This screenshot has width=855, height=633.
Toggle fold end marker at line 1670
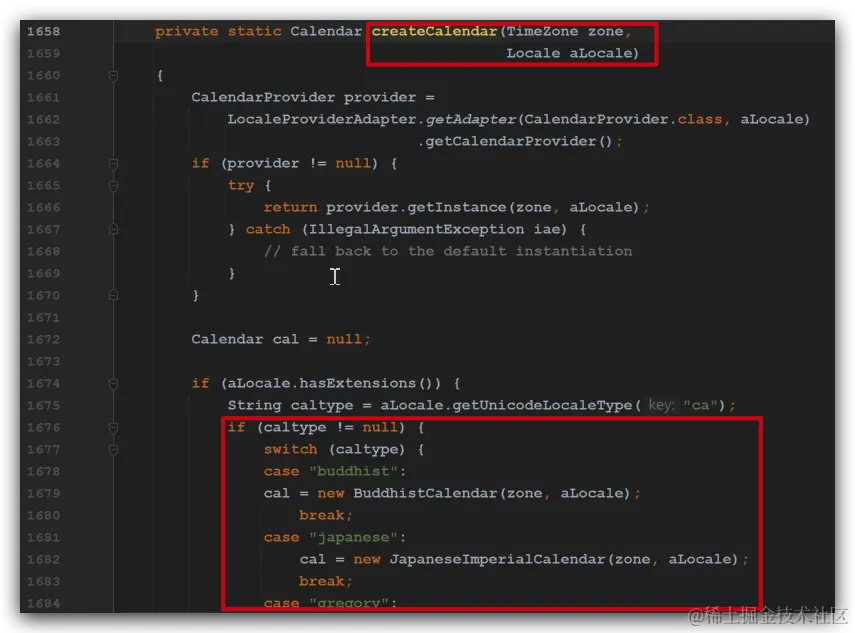[113, 296]
